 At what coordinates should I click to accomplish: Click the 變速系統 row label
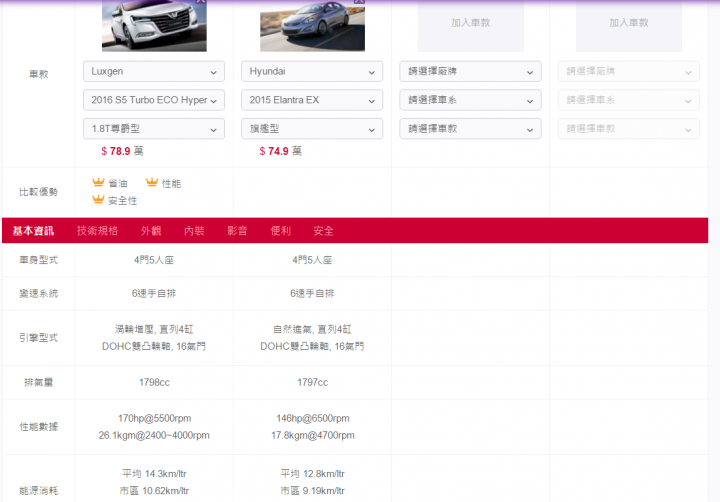tap(39, 293)
